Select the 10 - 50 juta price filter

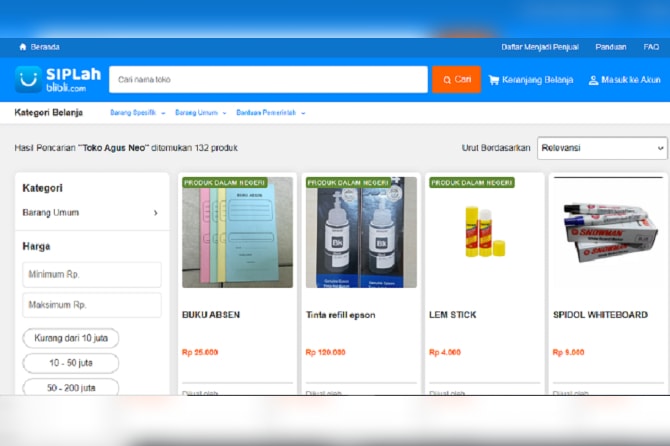71,363
